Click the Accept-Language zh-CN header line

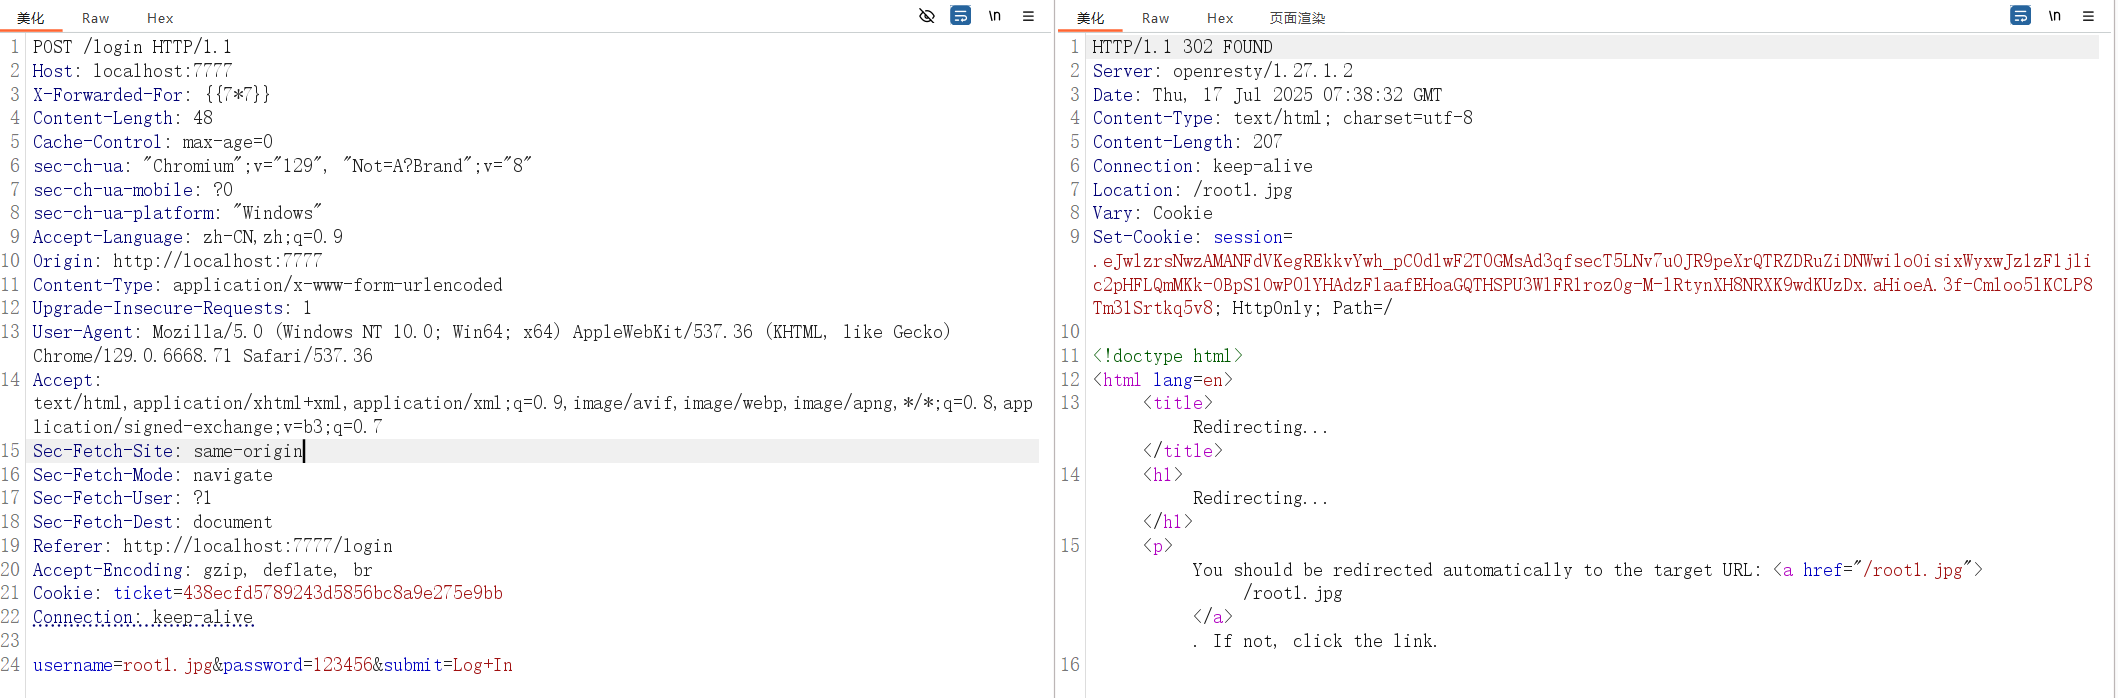187,237
